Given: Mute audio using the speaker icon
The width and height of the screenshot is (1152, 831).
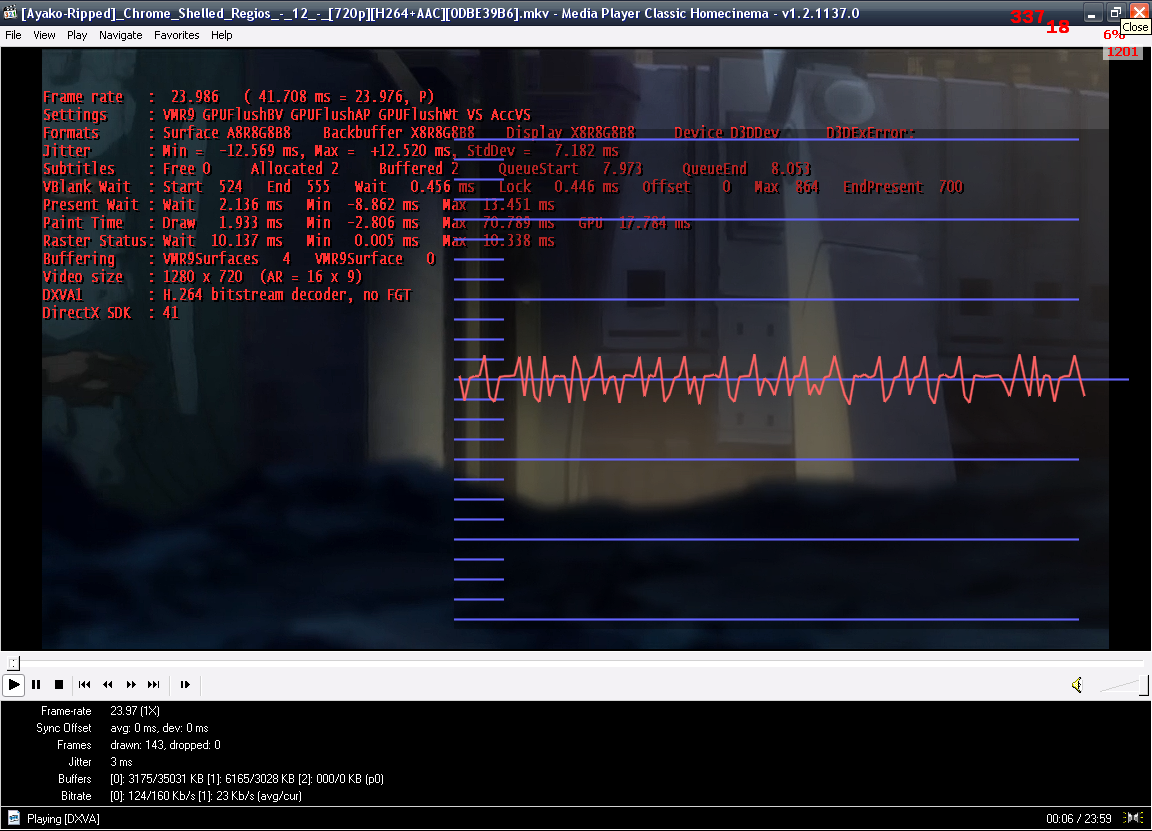Looking at the screenshot, I should (1077, 685).
